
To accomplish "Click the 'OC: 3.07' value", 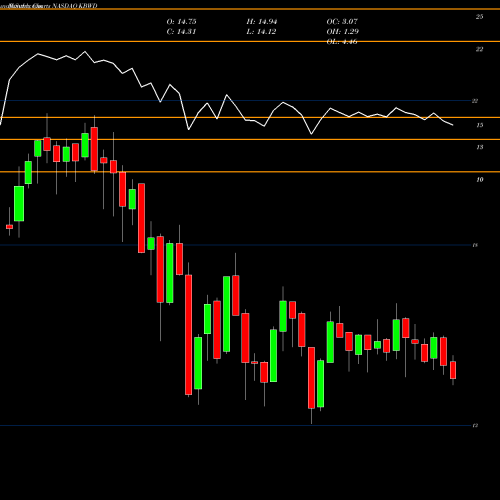I will (x=342, y=22).
